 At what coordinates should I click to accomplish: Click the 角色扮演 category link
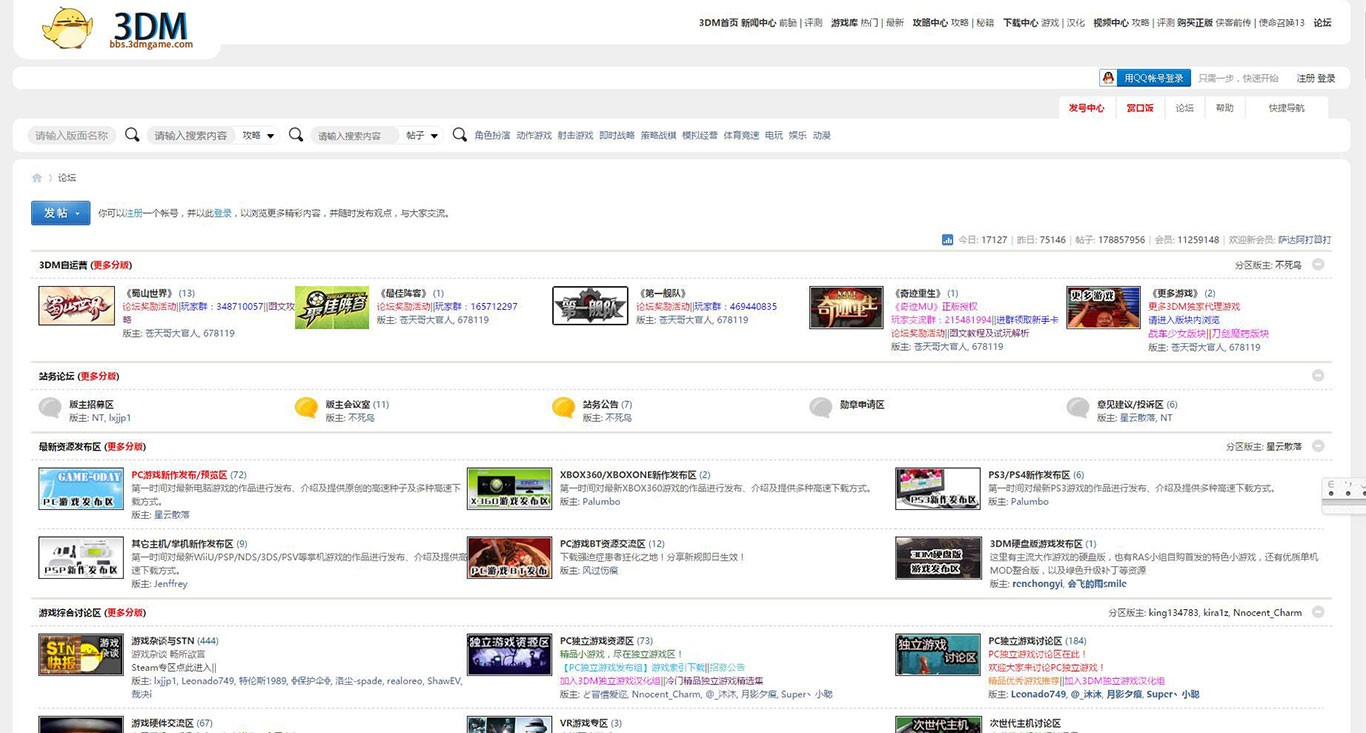coord(492,135)
